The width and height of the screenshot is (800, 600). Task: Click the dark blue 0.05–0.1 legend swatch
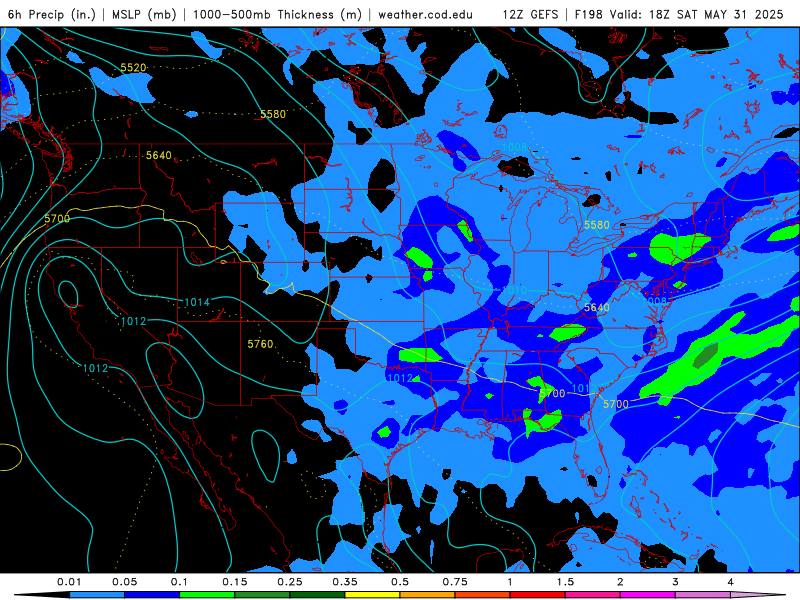[152, 595]
